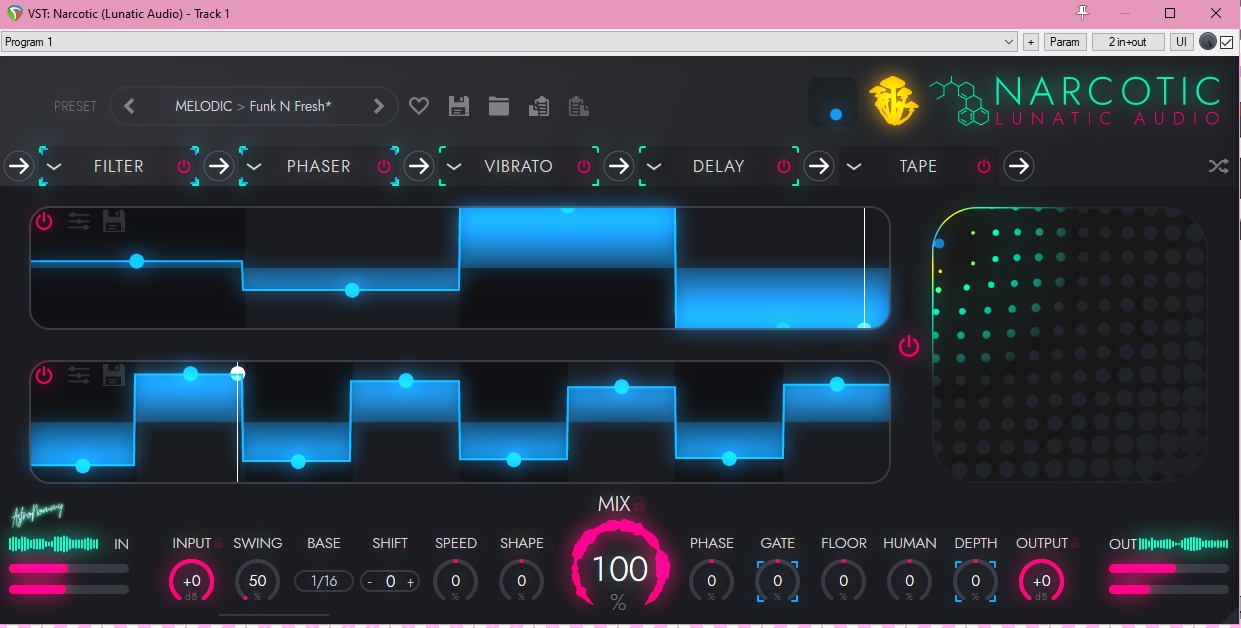Open the Program 1 preset dropdown
This screenshot has height=628, width=1241.
(x=509, y=42)
